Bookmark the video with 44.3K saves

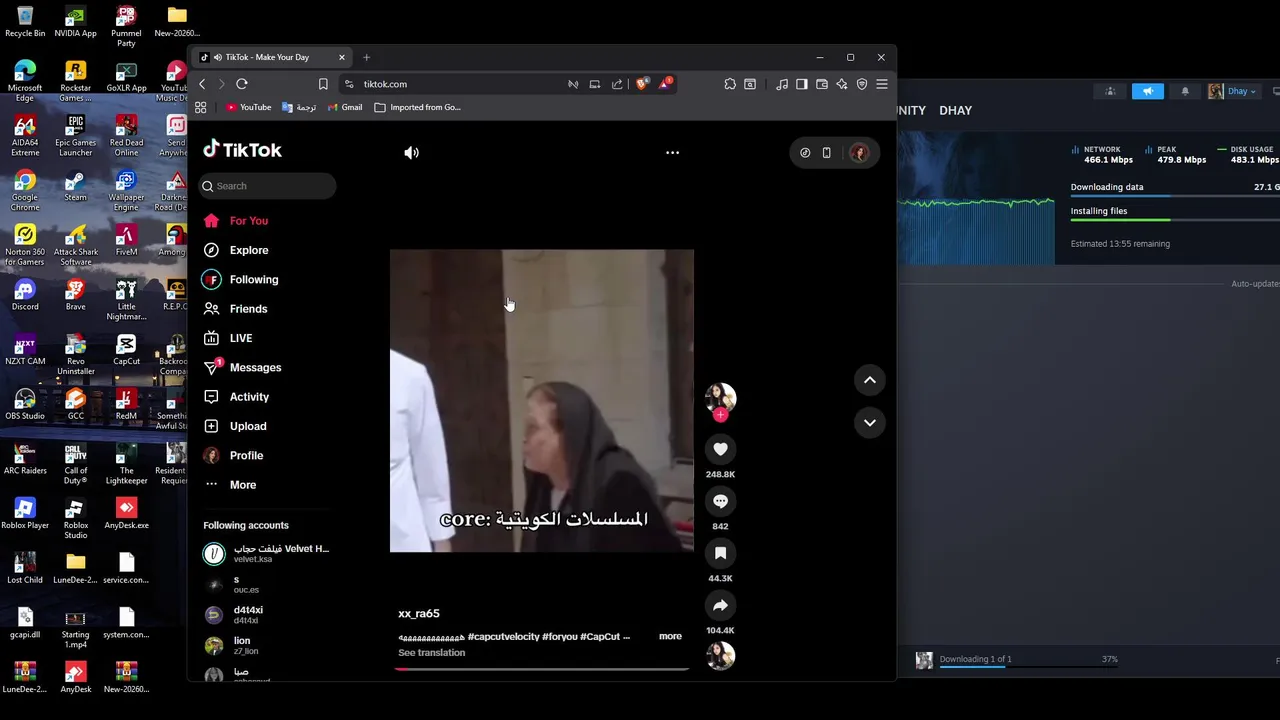[720, 553]
